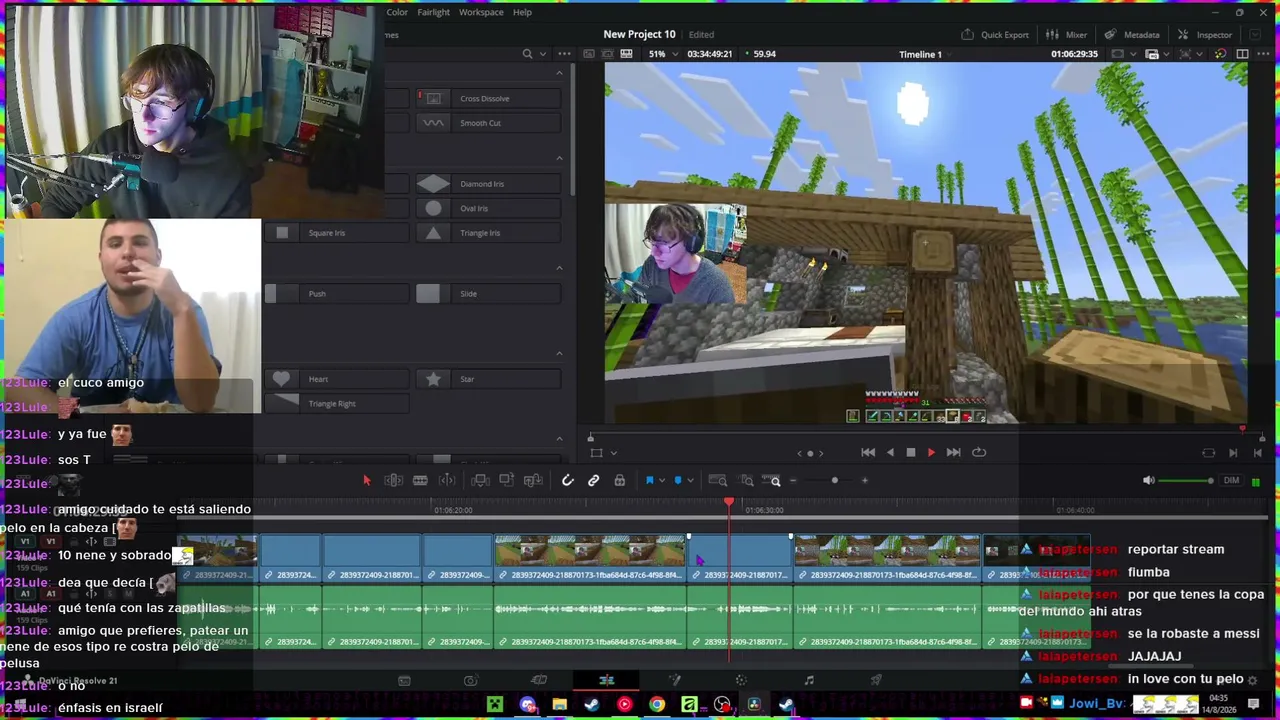Choose the Star shape transition icon

click(x=433, y=379)
